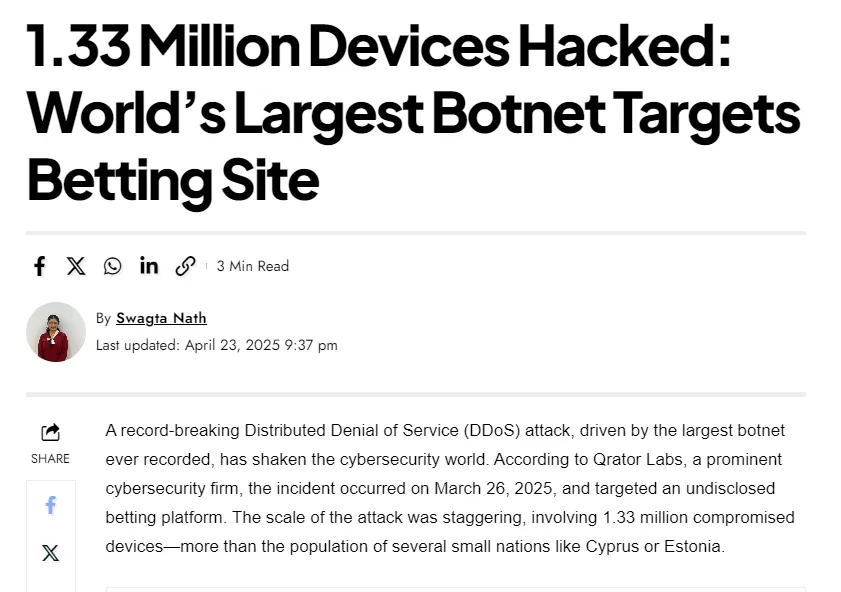Click the sidebar X share button
Image resolution: width=841 pixels, height=592 pixels.
pos(50,553)
